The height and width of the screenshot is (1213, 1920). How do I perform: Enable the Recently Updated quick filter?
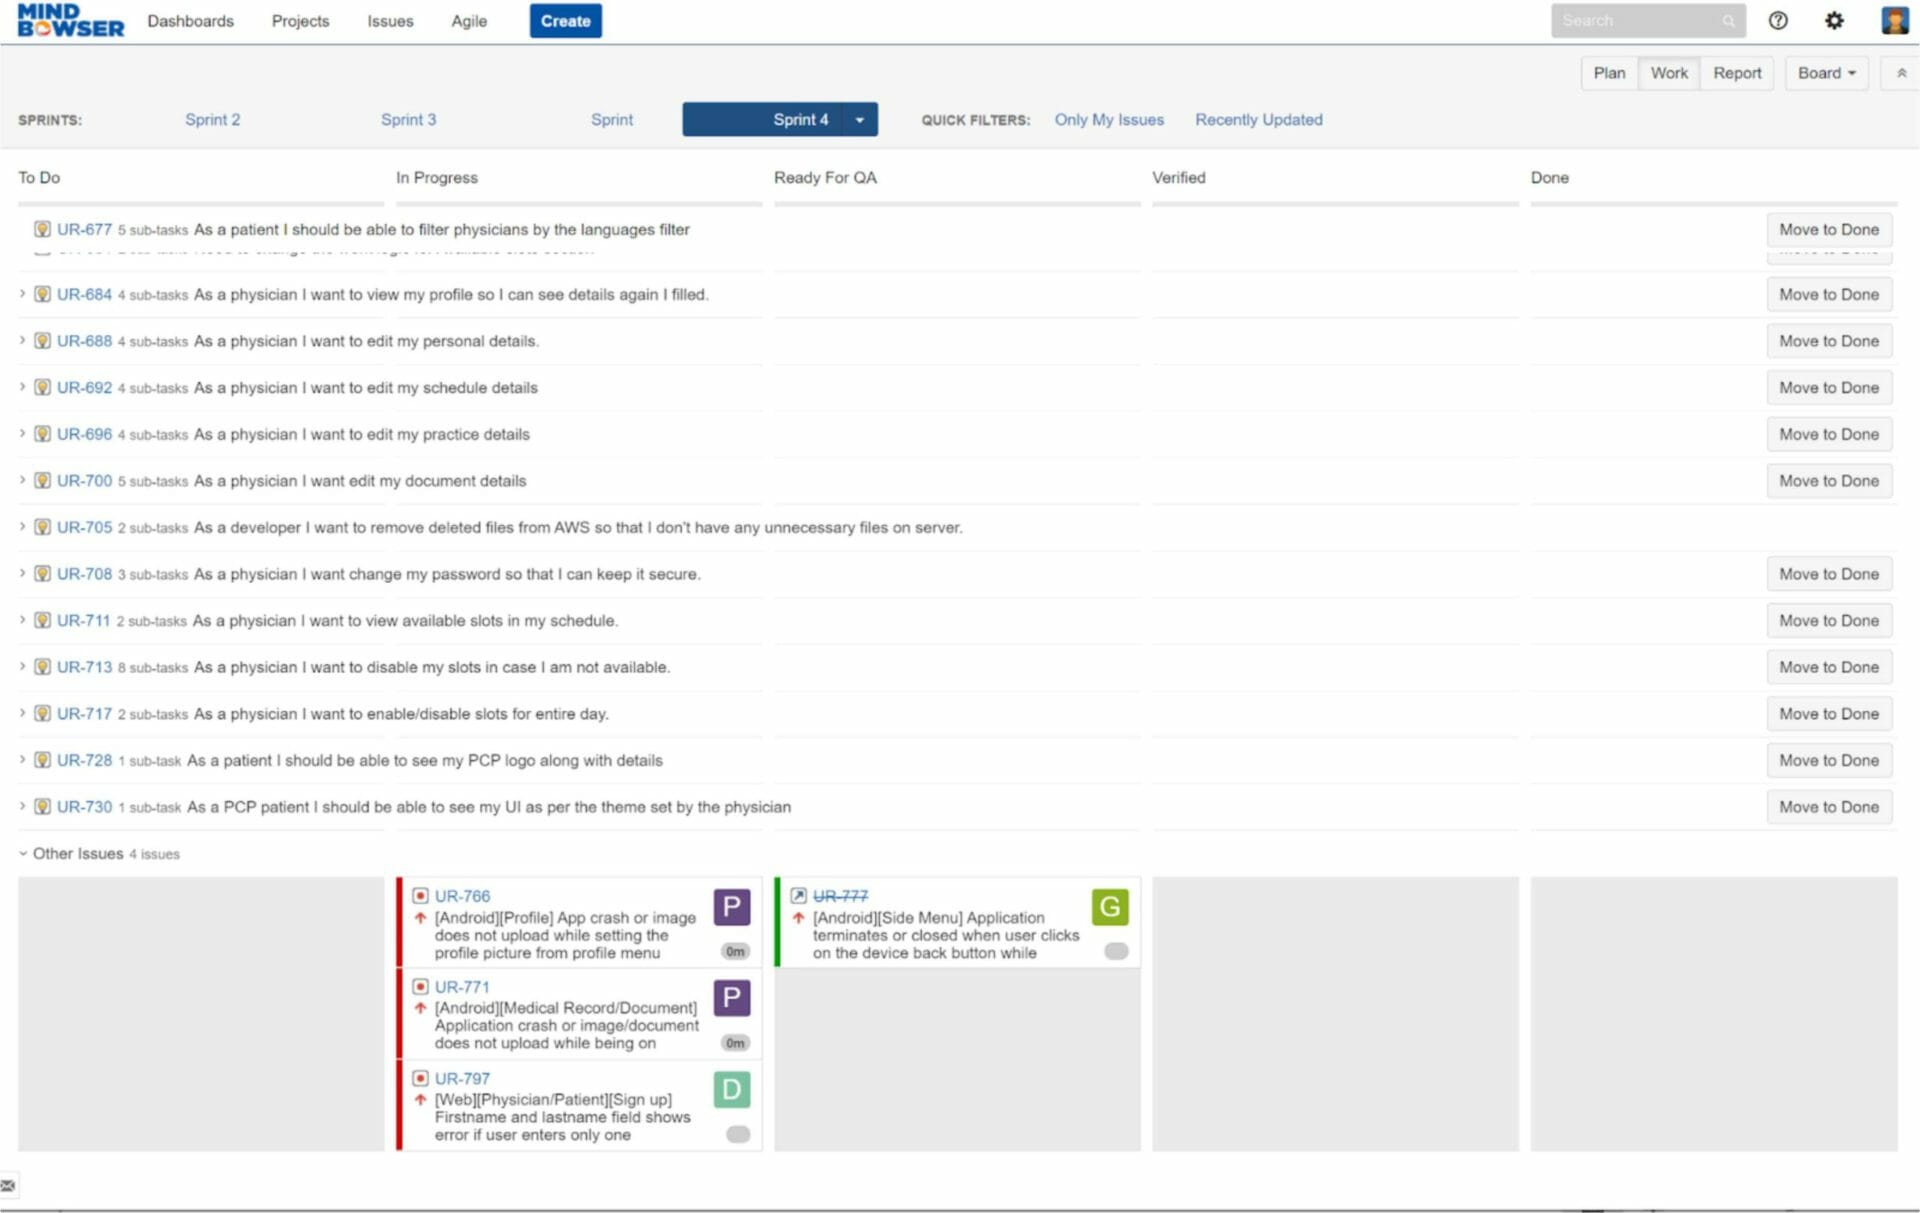[1258, 119]
